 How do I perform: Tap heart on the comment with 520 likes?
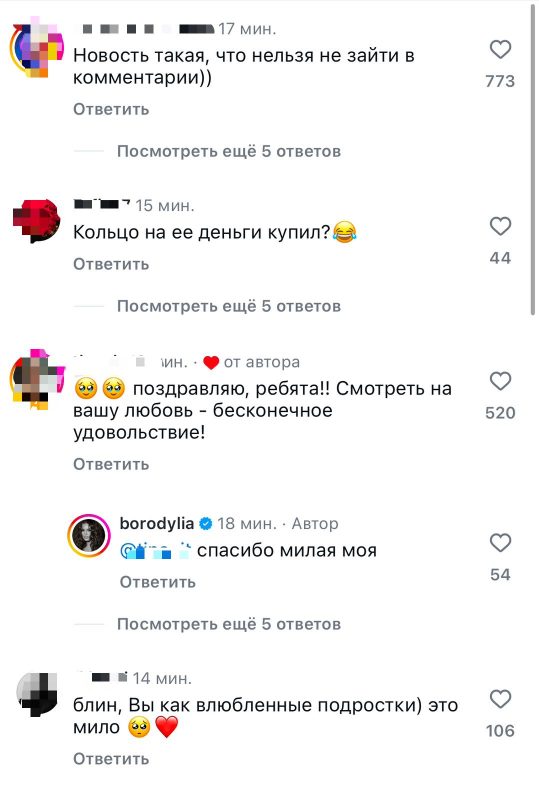coord(500,381)
